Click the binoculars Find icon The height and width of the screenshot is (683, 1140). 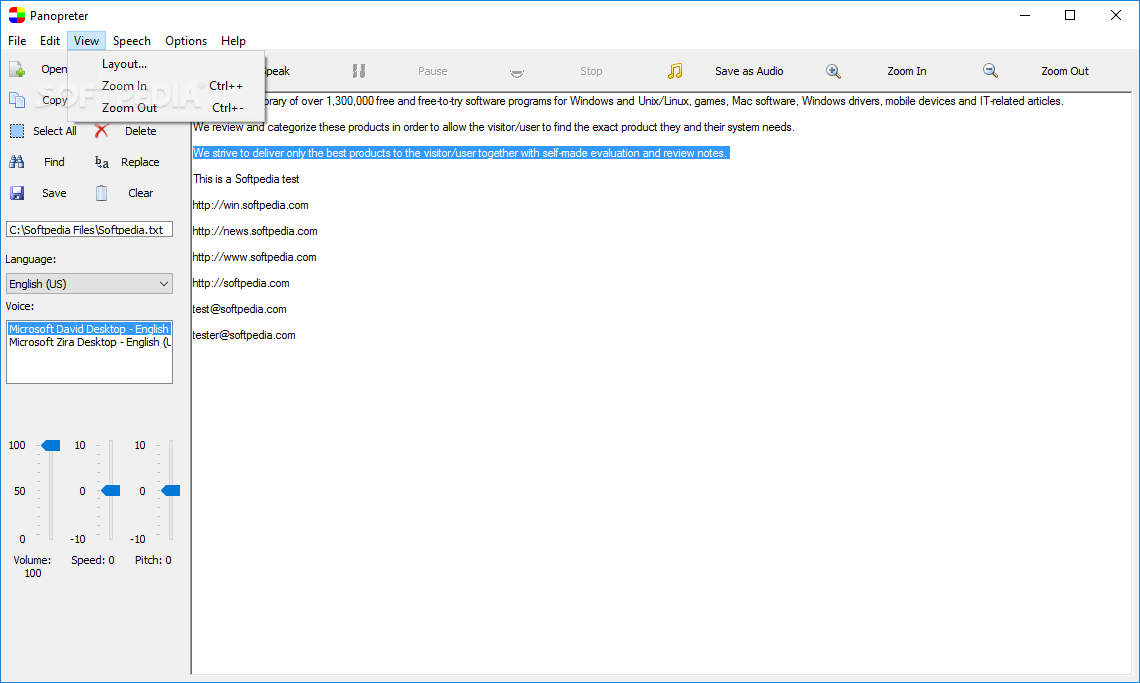(17, 161)
